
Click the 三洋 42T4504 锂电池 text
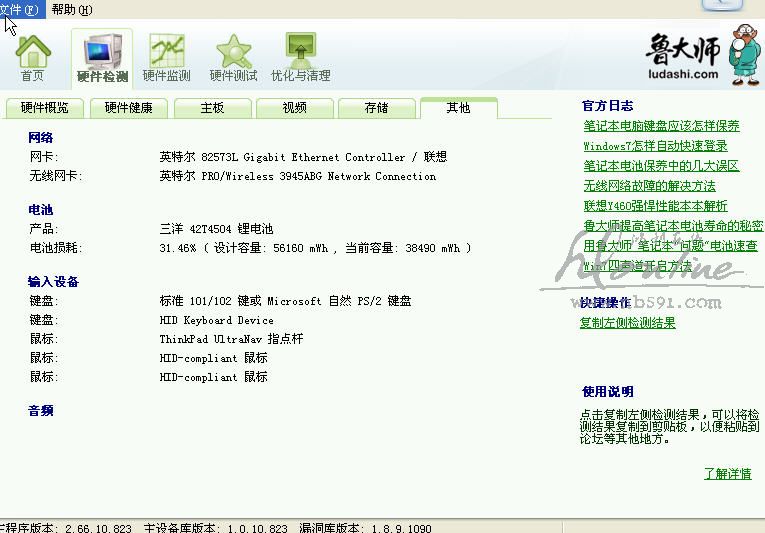click(x=217, y=229)
